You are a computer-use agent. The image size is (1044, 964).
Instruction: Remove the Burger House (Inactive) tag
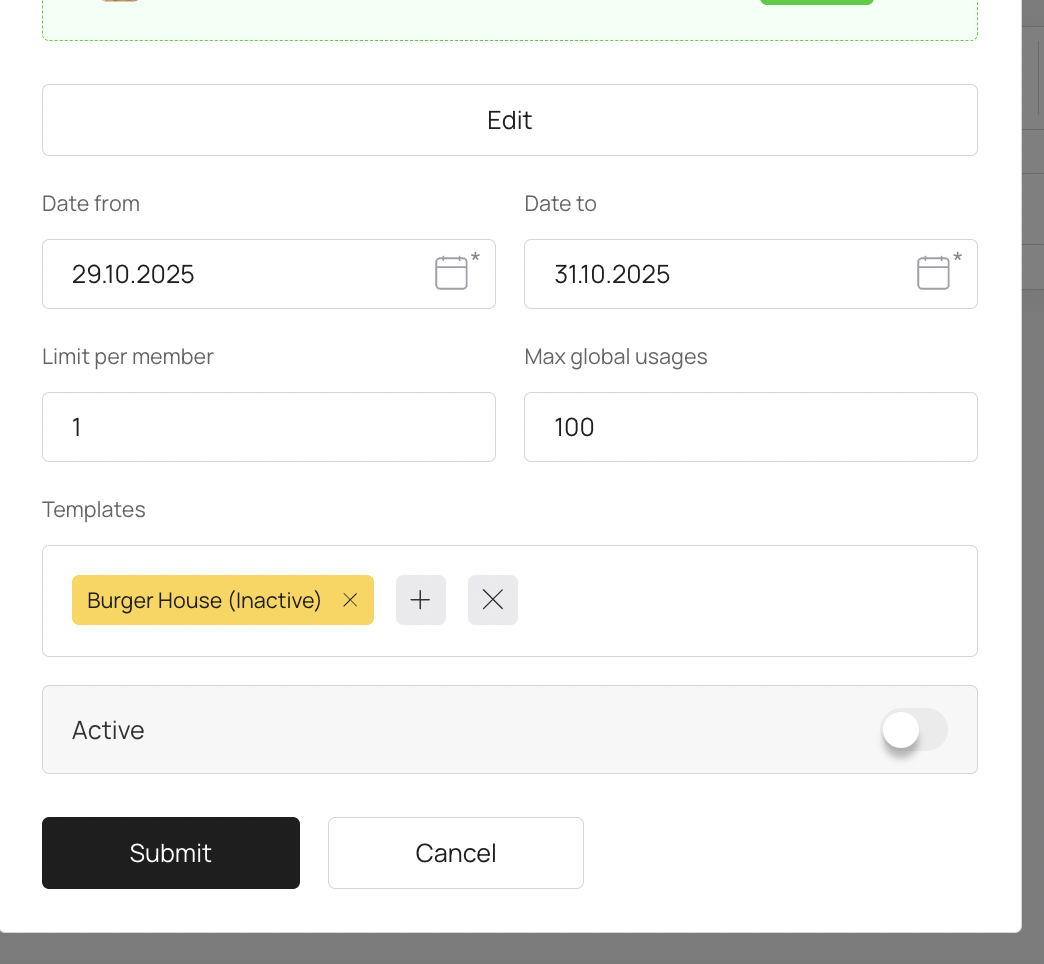pyautogui.click(x=350, y=600)
